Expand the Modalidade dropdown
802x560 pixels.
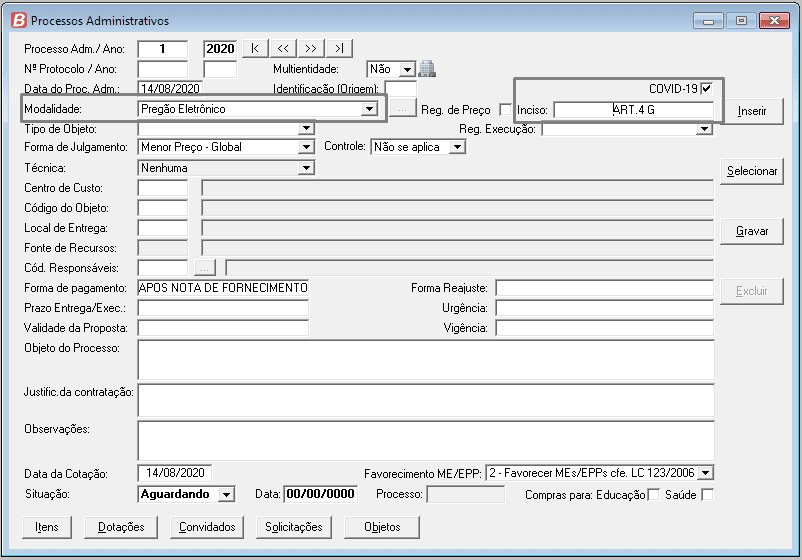[x=369, y=108]
